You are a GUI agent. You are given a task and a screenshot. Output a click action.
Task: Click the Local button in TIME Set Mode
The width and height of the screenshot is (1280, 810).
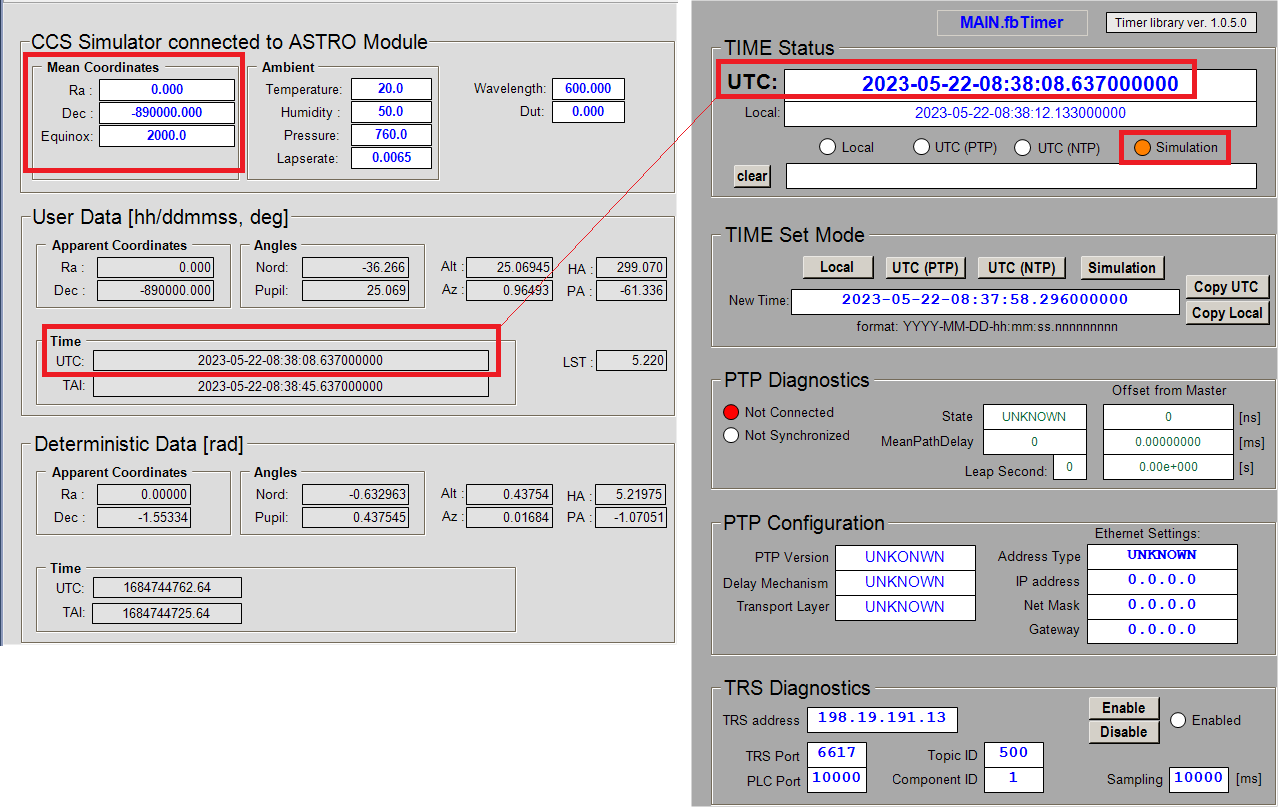[x=837, y=267]
